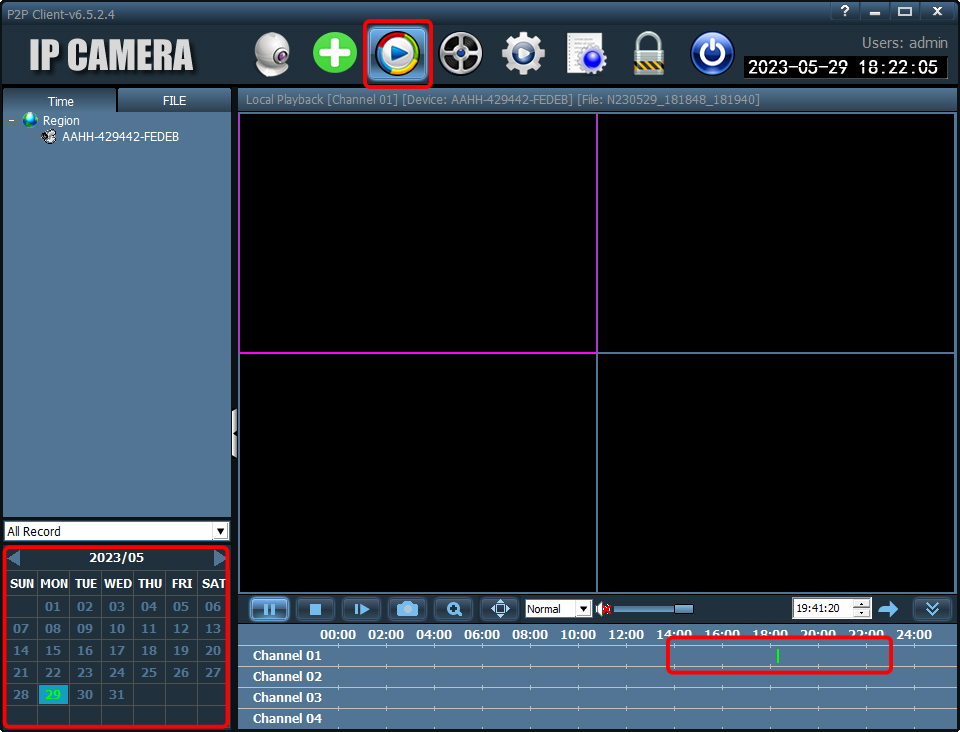
Task: Go to next month in calendar
Action: click(x=219, y=558)
